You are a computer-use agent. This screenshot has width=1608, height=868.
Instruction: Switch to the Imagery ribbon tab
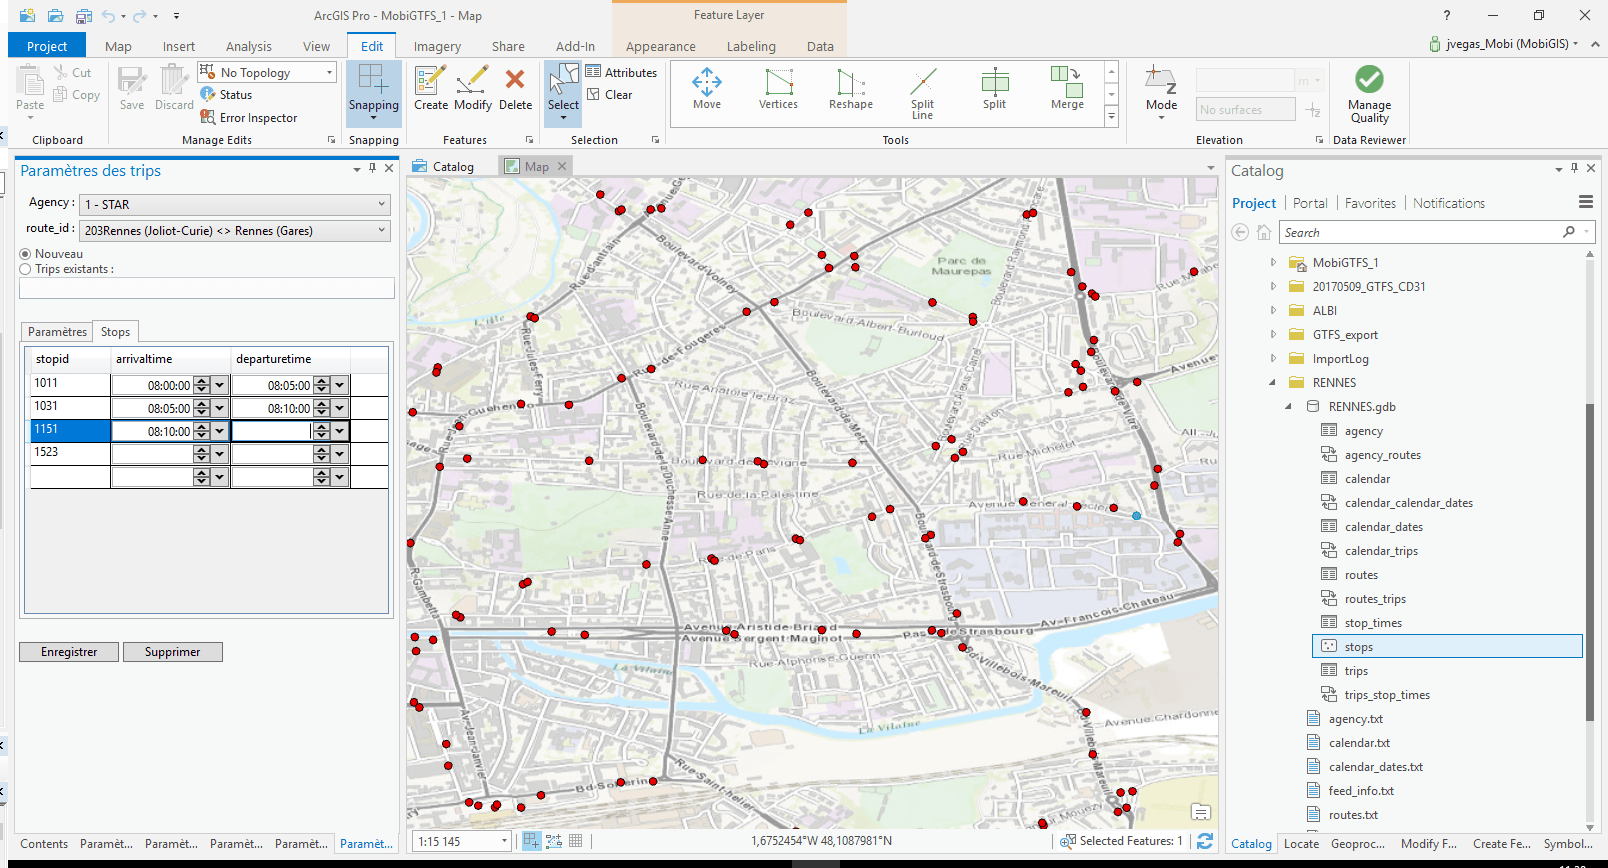(x=437, y=46)
